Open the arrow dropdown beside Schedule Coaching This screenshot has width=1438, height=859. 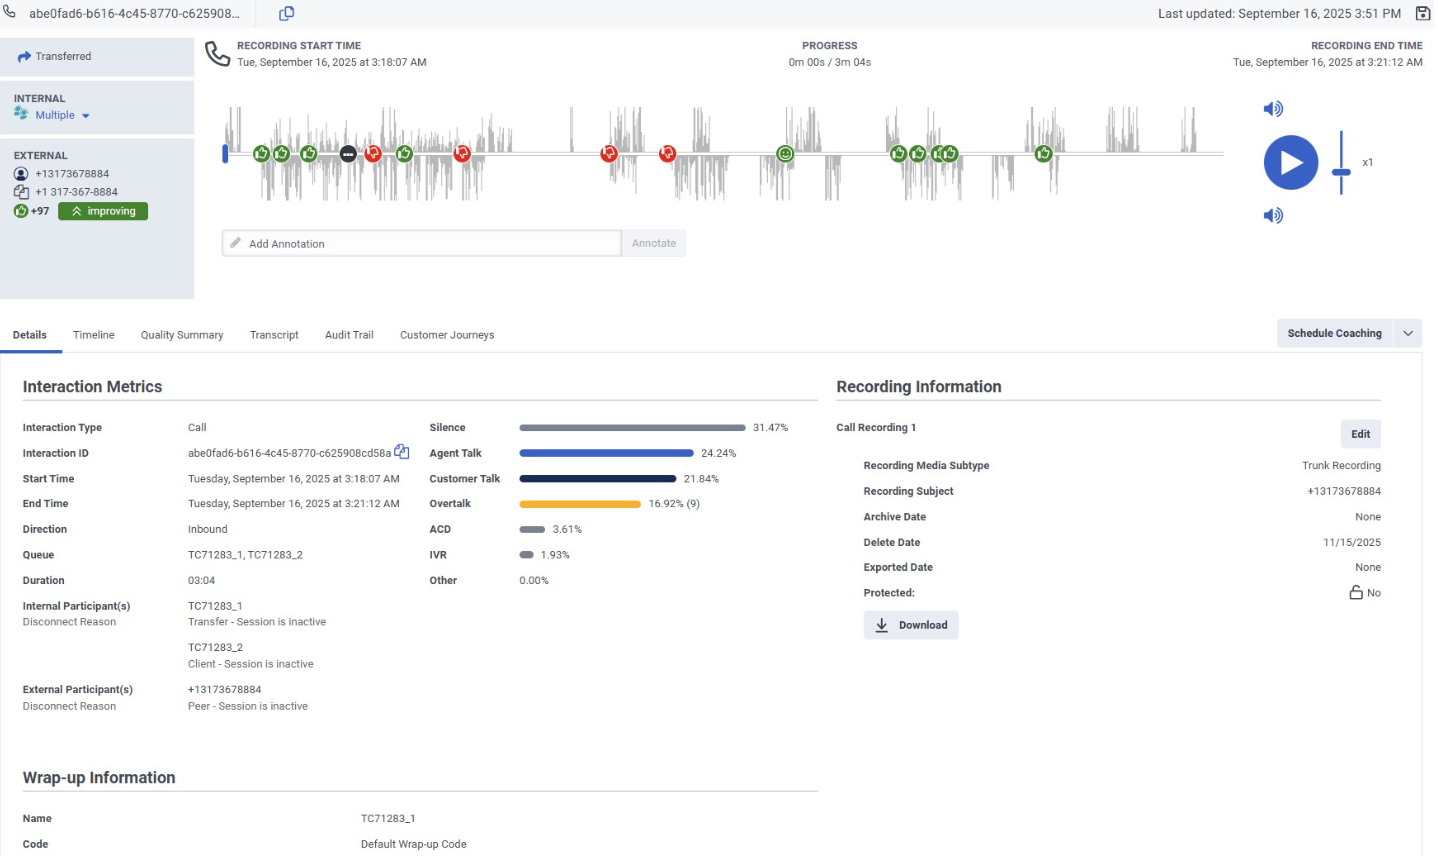pyautogui.click(x=1408, y=334)
